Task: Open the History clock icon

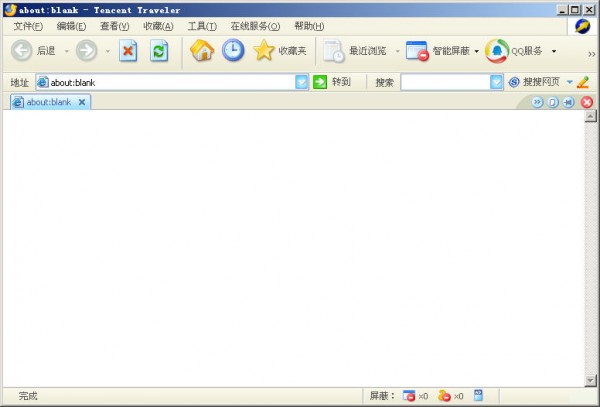Action: [233, 50]
